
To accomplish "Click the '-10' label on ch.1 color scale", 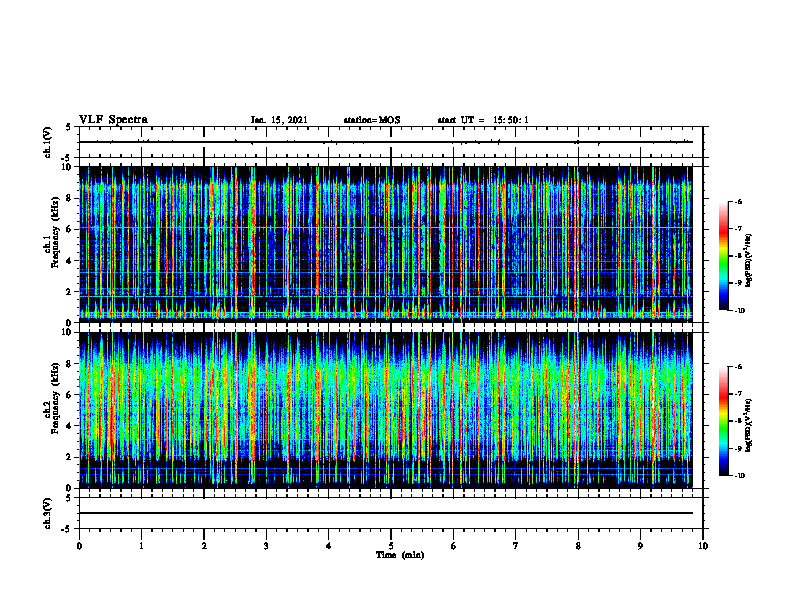I will coord(740,311).
